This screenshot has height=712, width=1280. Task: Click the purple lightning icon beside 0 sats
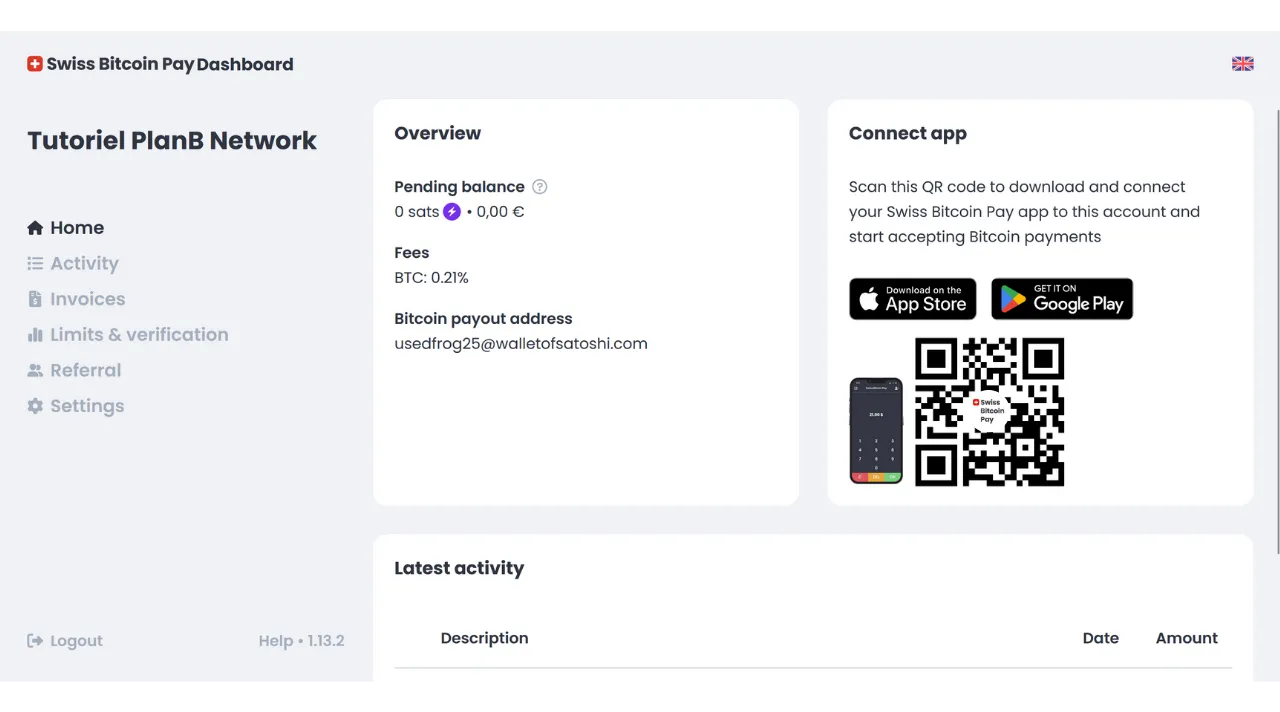click(x=452, y=211)
